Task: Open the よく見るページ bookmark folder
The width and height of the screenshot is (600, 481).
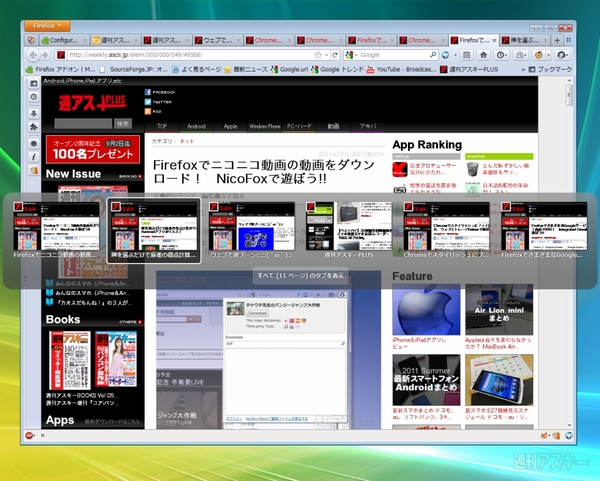Action: pyautogui.click(x=197, y=70)
